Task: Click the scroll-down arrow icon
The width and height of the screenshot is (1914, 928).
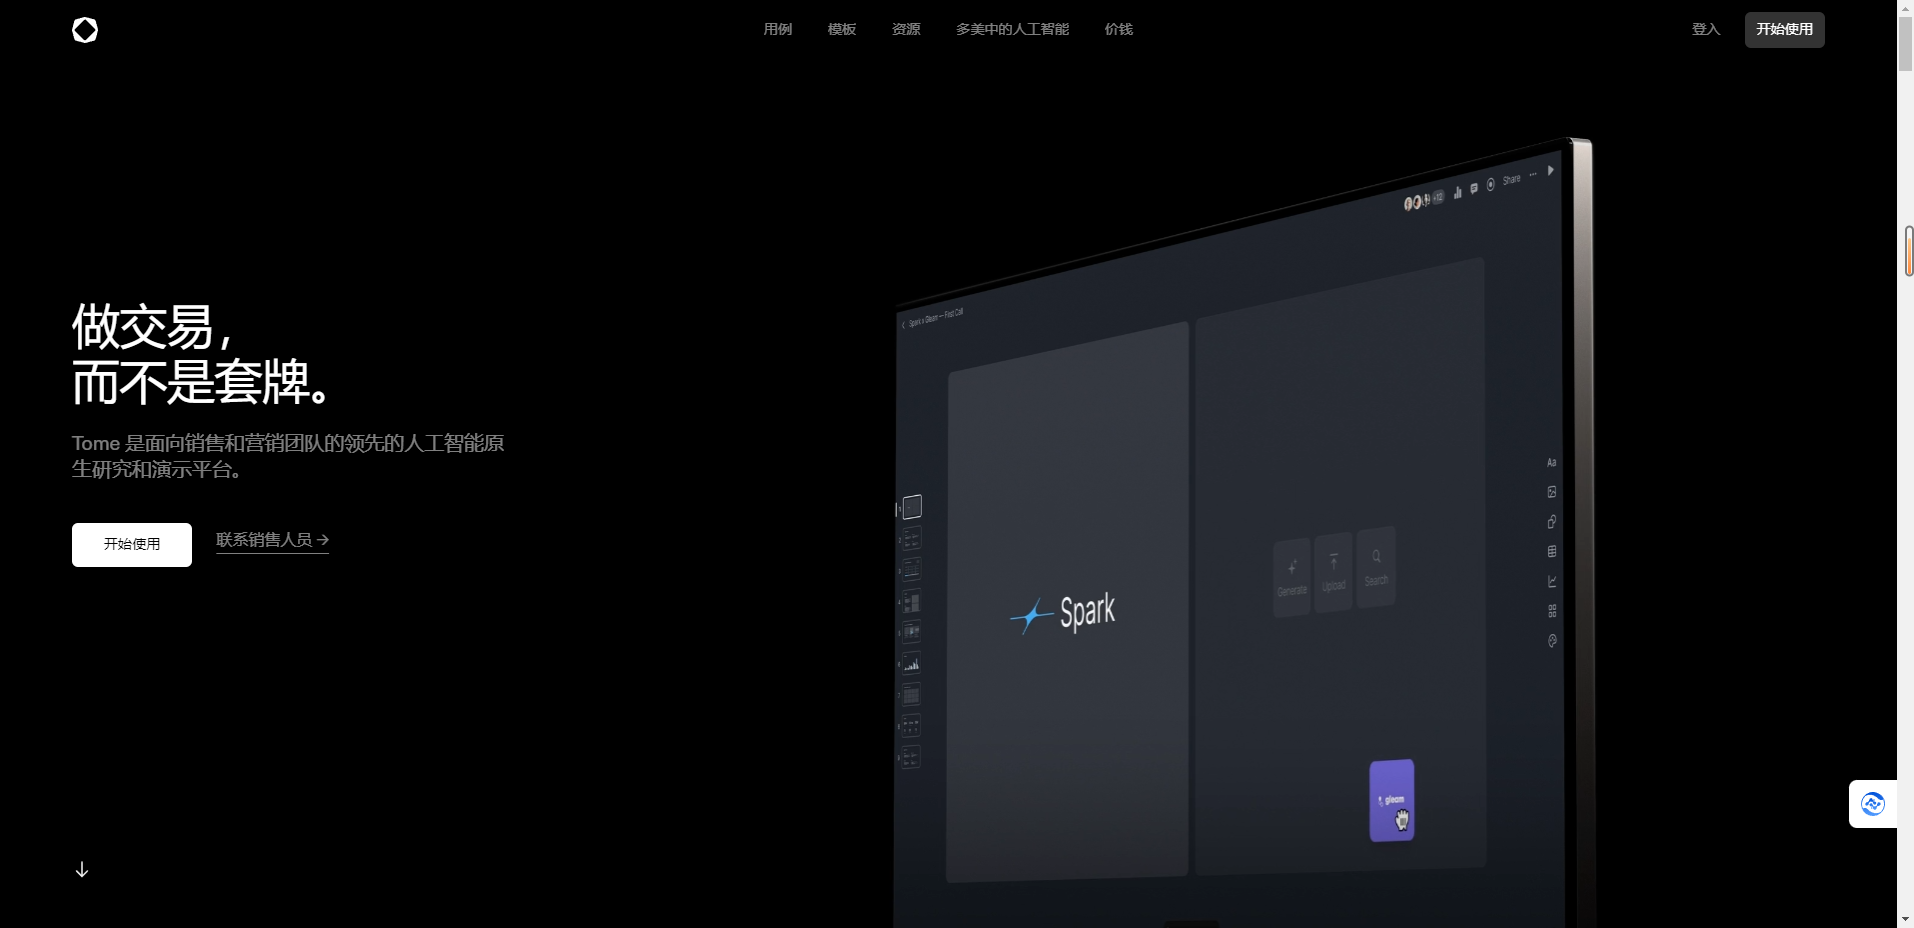Action: 82,870
